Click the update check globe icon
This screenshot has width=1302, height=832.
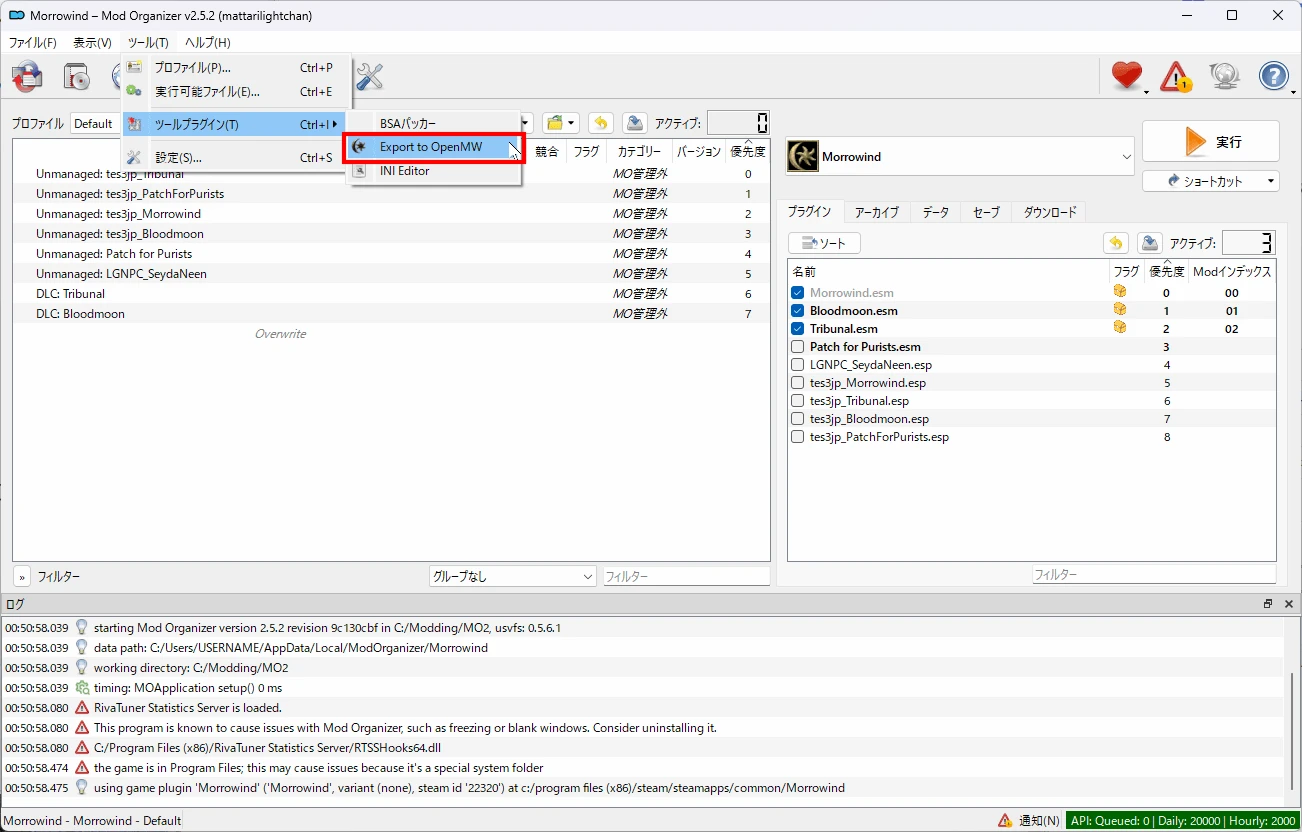click(x=1224, y=76)
